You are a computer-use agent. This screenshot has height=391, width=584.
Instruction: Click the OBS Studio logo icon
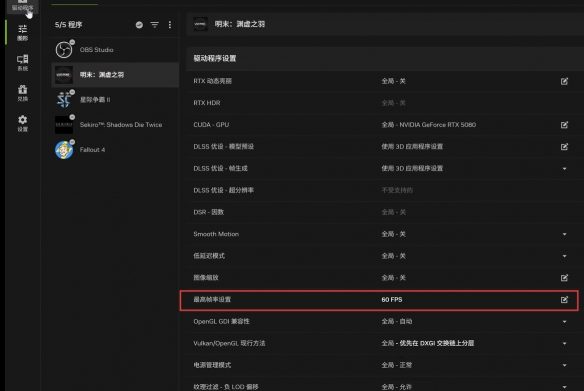pyautogui.click(x=64, y=50)
